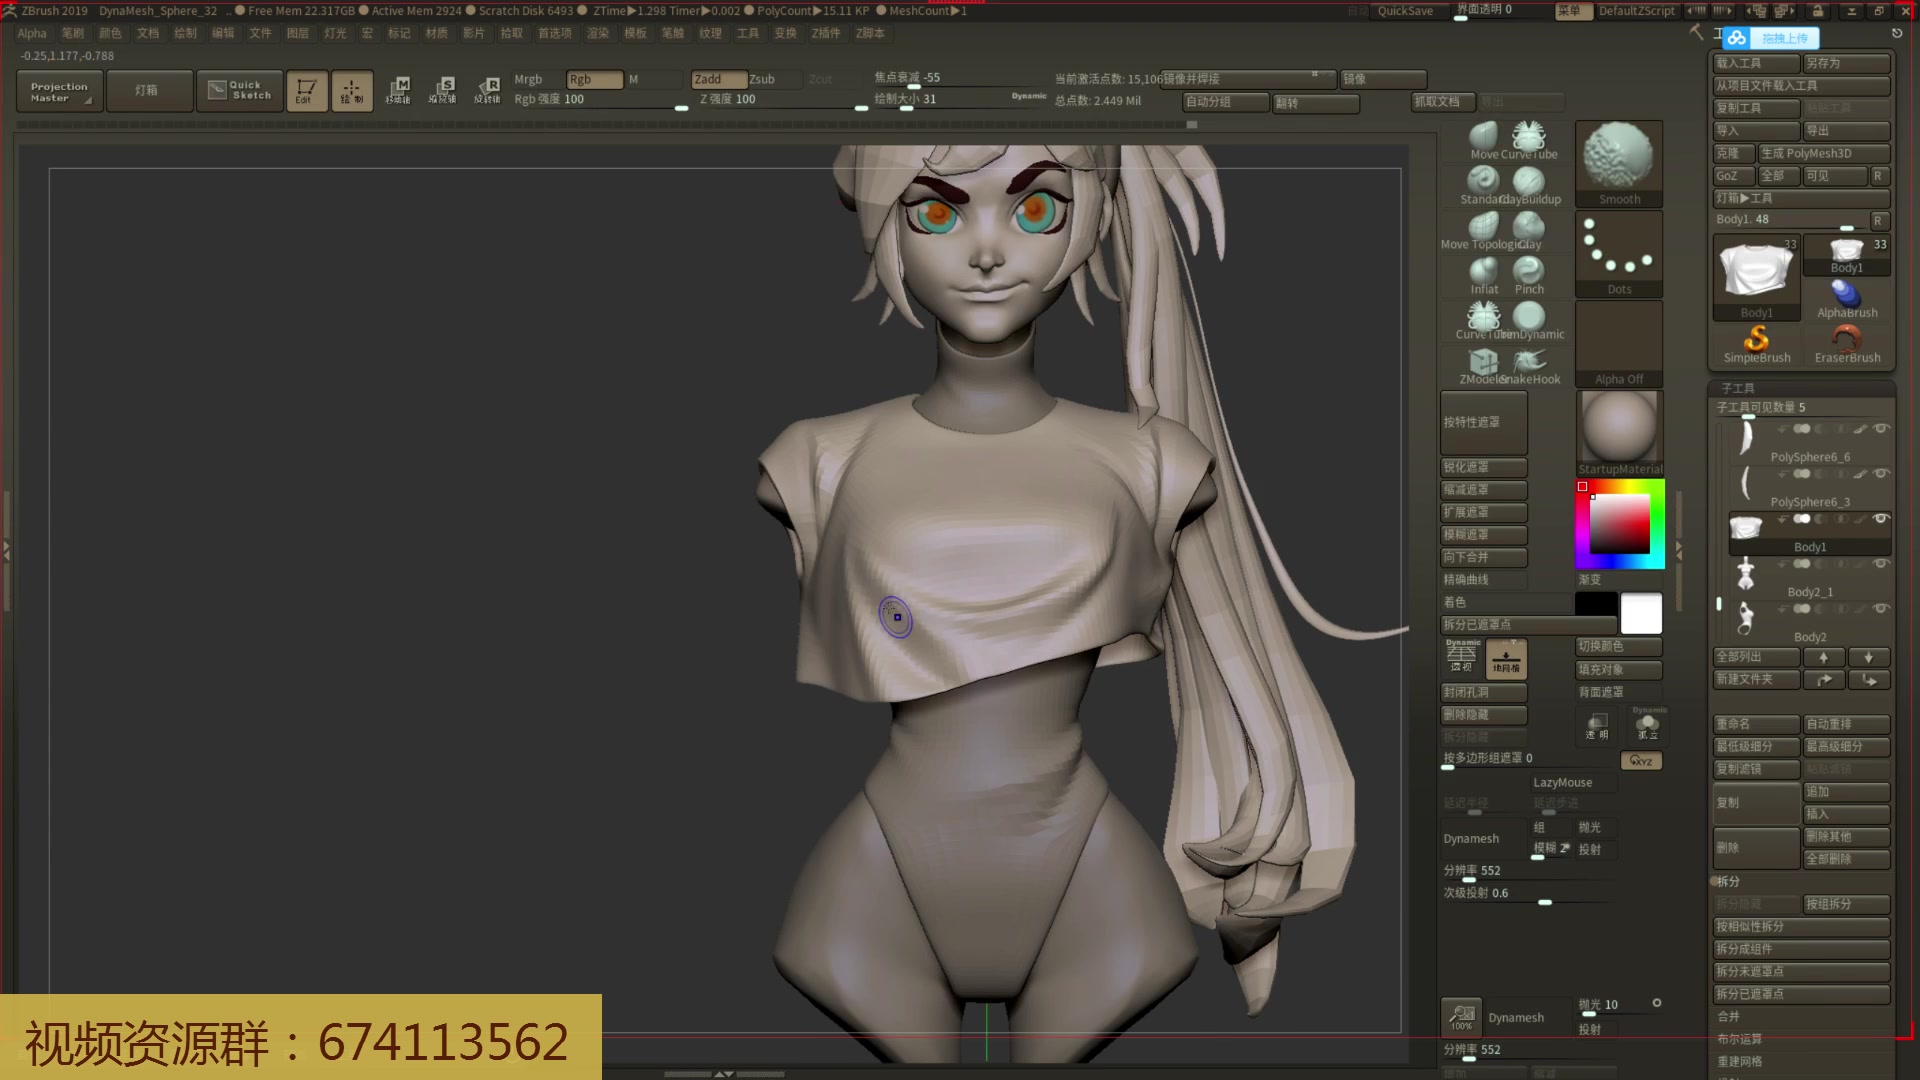Select the Pinch brush
The width and height of the screenshot is (1920, 1080).
[1530, 272]
